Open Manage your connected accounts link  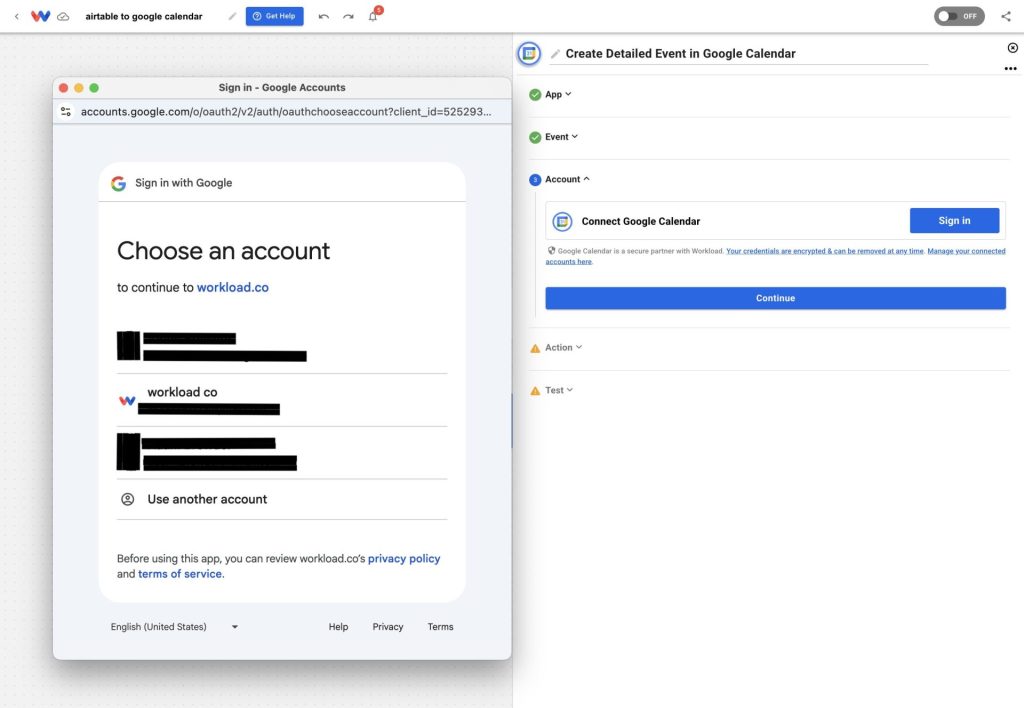coord(966,251)
